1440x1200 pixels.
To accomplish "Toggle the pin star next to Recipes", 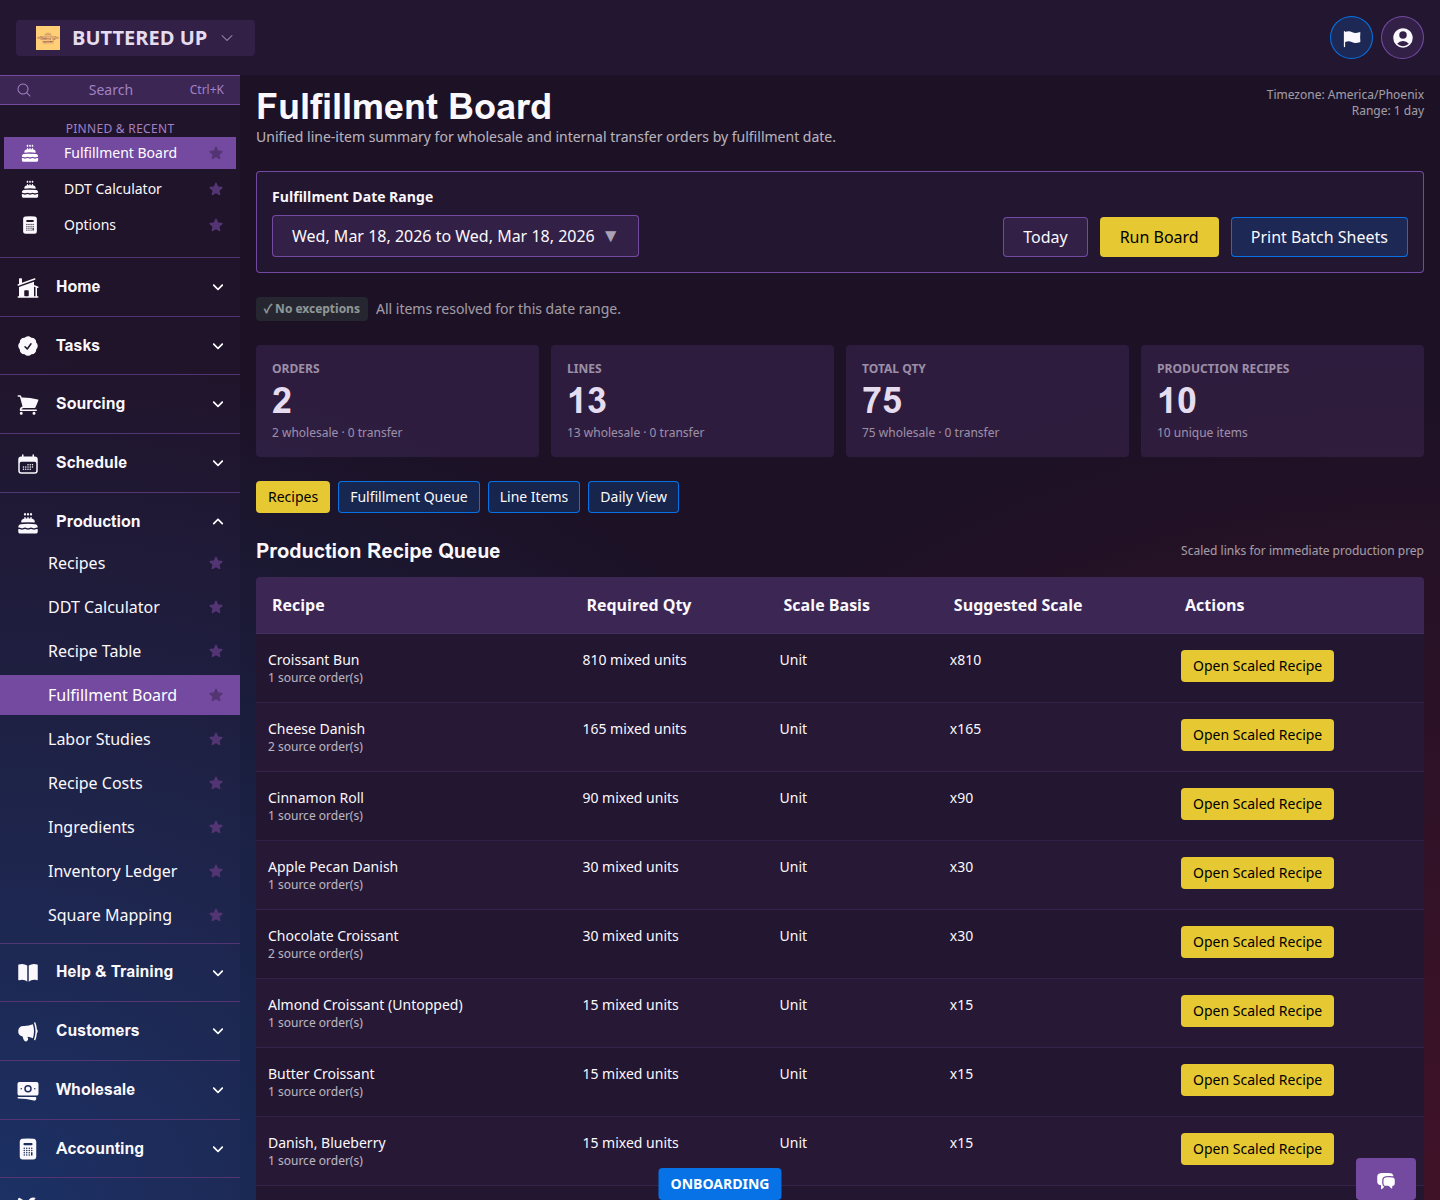I will (x=216, y=563).
